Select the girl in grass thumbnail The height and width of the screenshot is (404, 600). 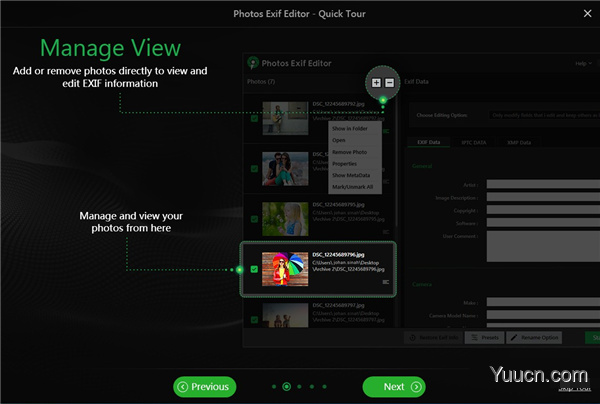point(285,219)
